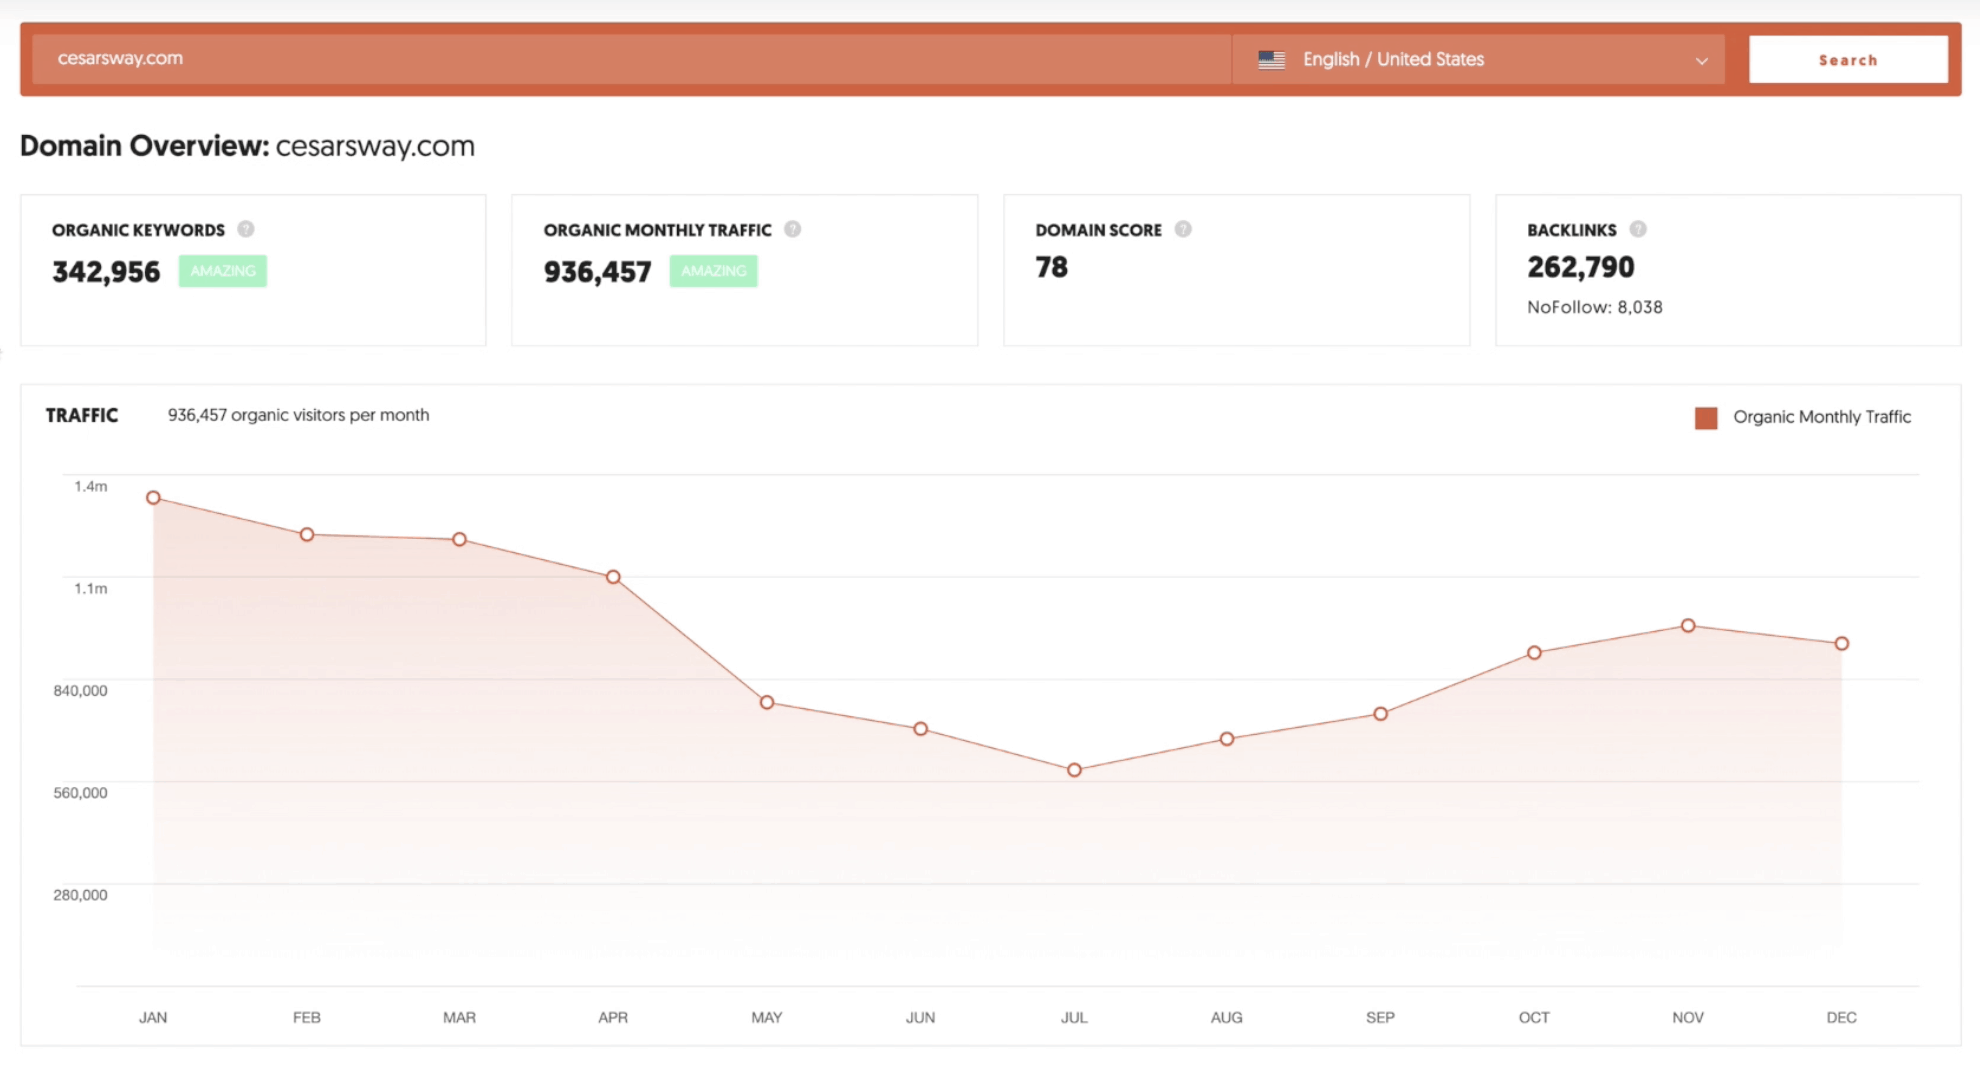
Task: Open the English / United States language dropdown
Action: 1478,59
